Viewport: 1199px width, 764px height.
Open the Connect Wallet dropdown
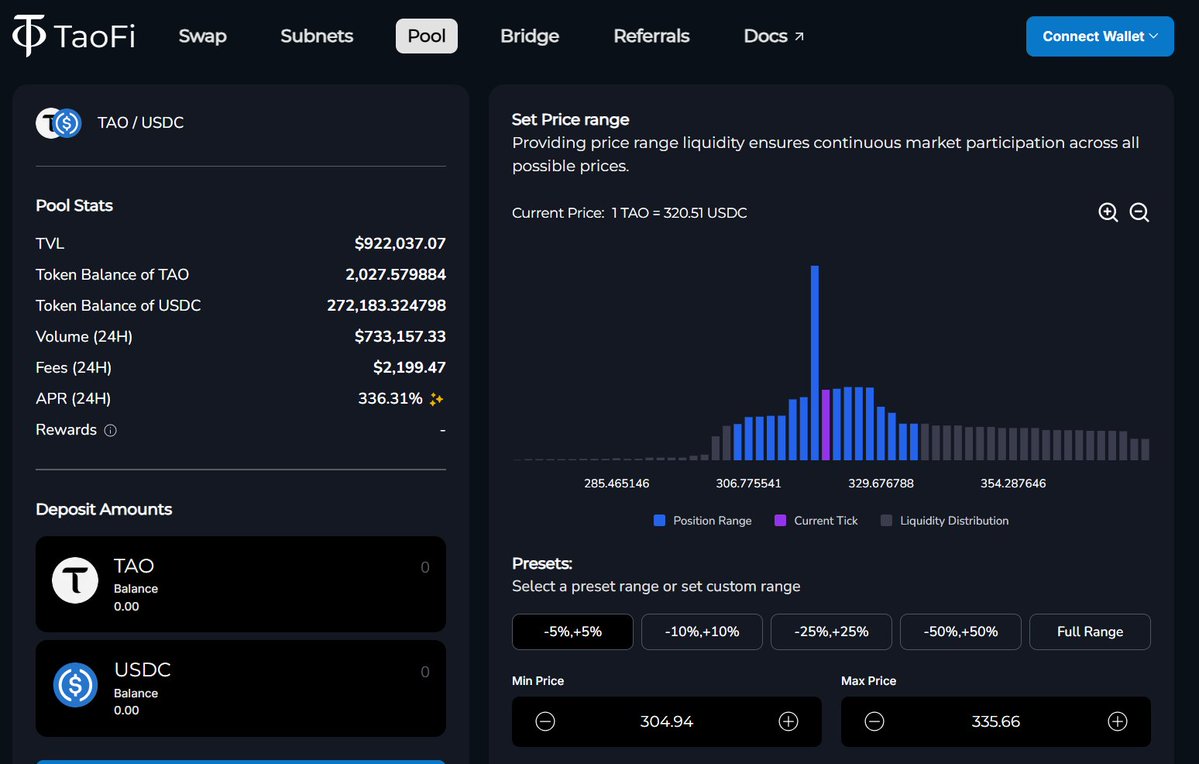tap(1100, 36)
